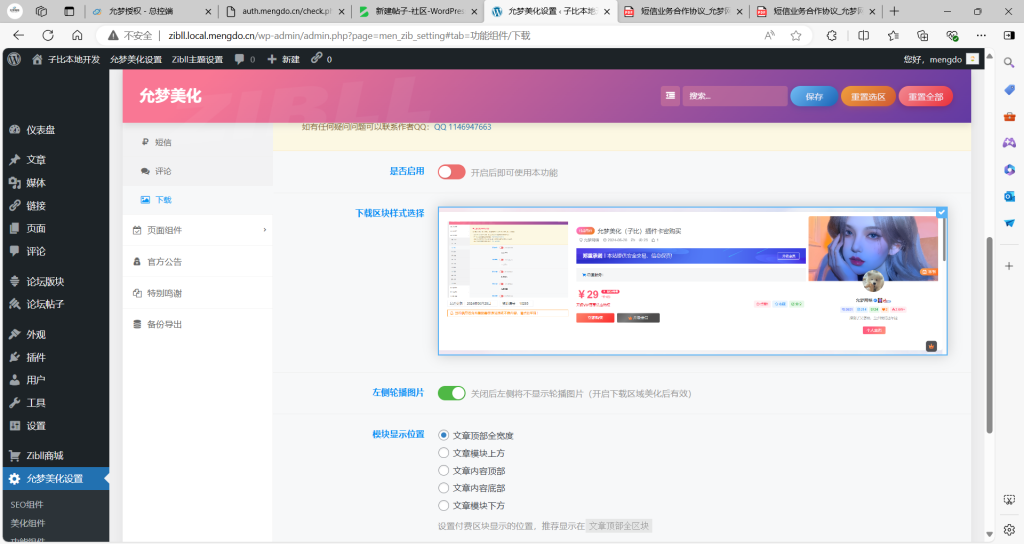Open the 新建 dropdown in admin bar
This screenshot has height=544, width=1024.
283,59
